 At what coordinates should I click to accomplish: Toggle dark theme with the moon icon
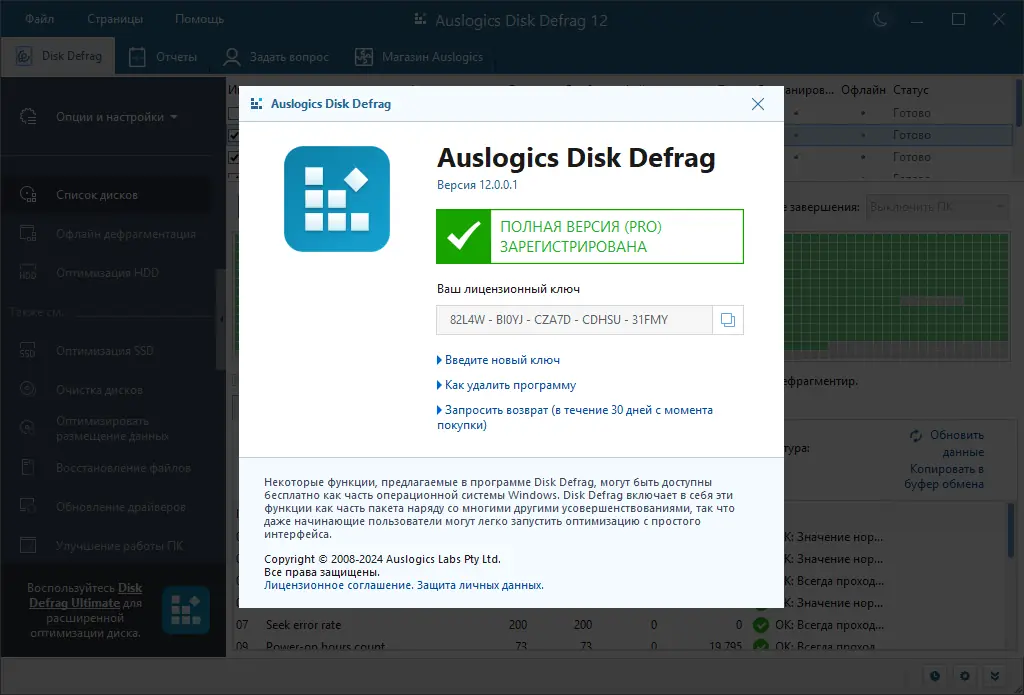(879, 18)
